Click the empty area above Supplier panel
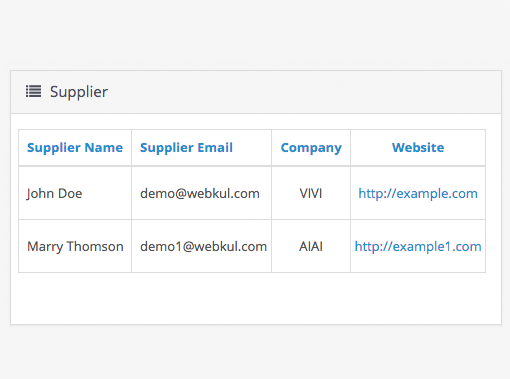The height and width of the screenshot is (379, 510). [255, 35]
